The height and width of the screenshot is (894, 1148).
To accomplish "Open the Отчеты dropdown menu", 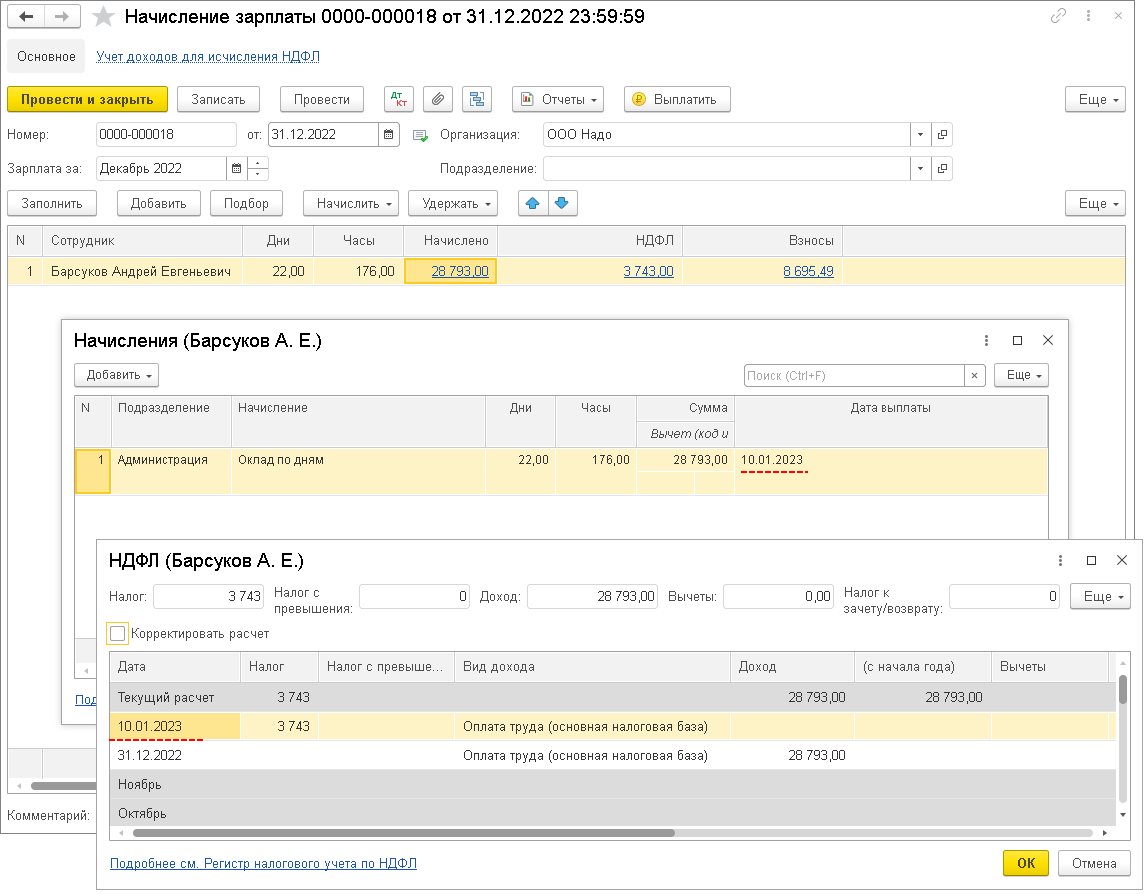I will coord(558,100).
